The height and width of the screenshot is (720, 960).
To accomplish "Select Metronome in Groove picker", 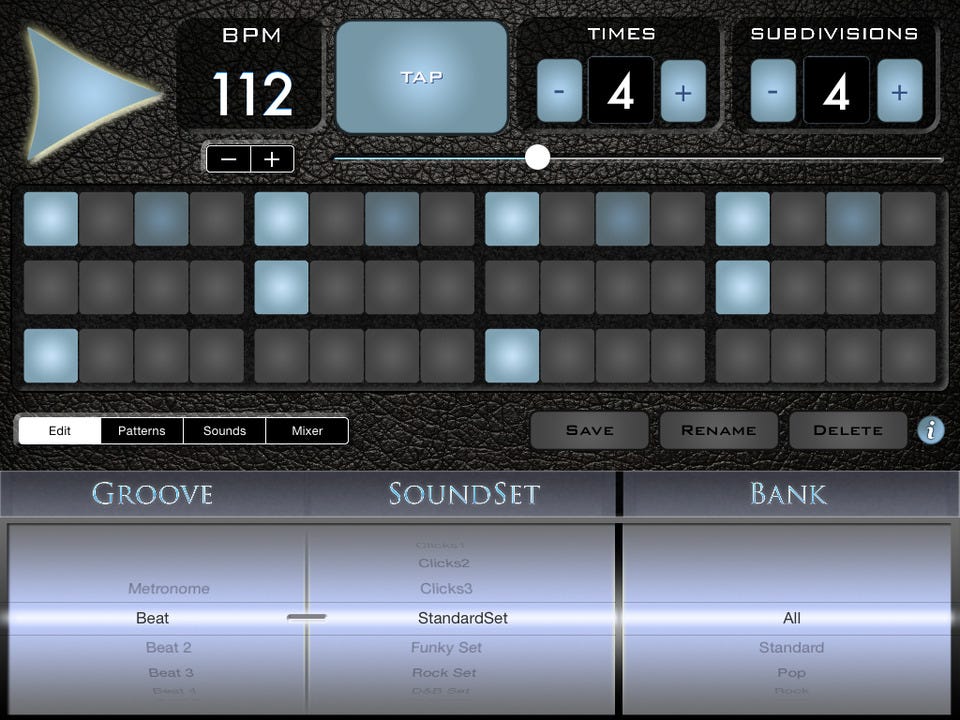I will point(169,588).
